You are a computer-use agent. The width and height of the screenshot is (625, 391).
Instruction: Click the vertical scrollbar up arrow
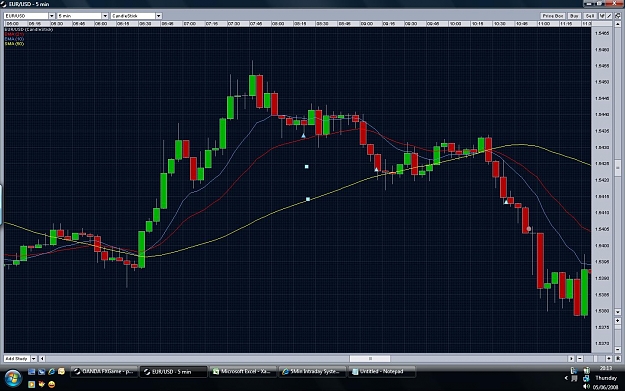[x=618, y=24]
